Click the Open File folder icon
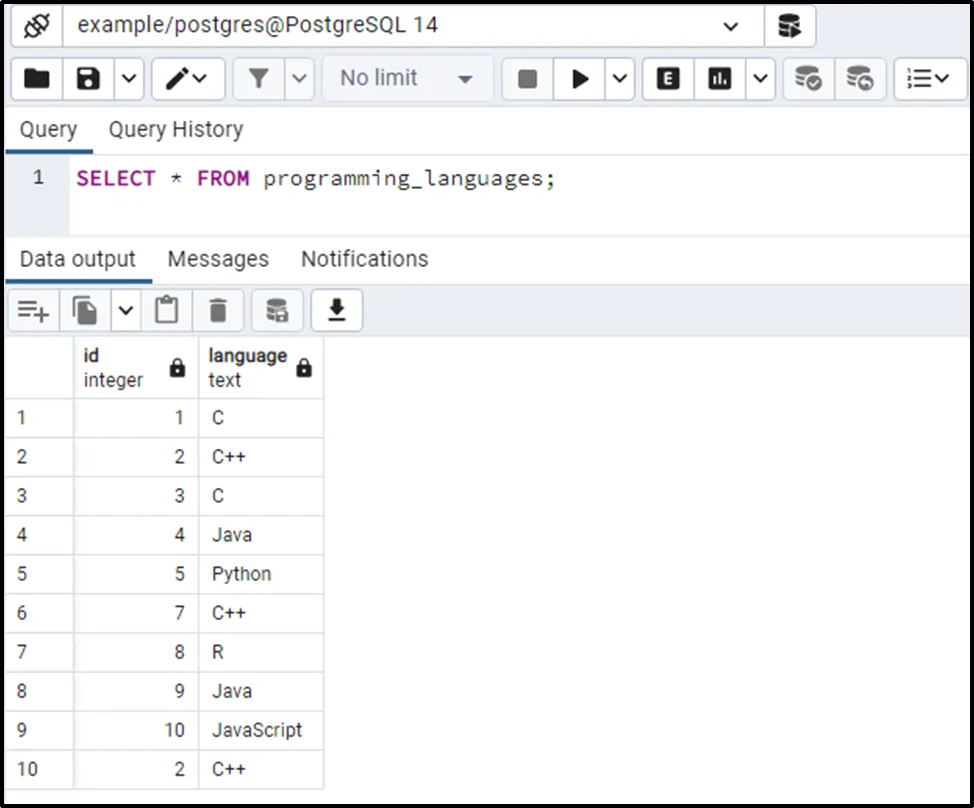The width and height of the screenshot is (974, 808). [x=37, y=79]
